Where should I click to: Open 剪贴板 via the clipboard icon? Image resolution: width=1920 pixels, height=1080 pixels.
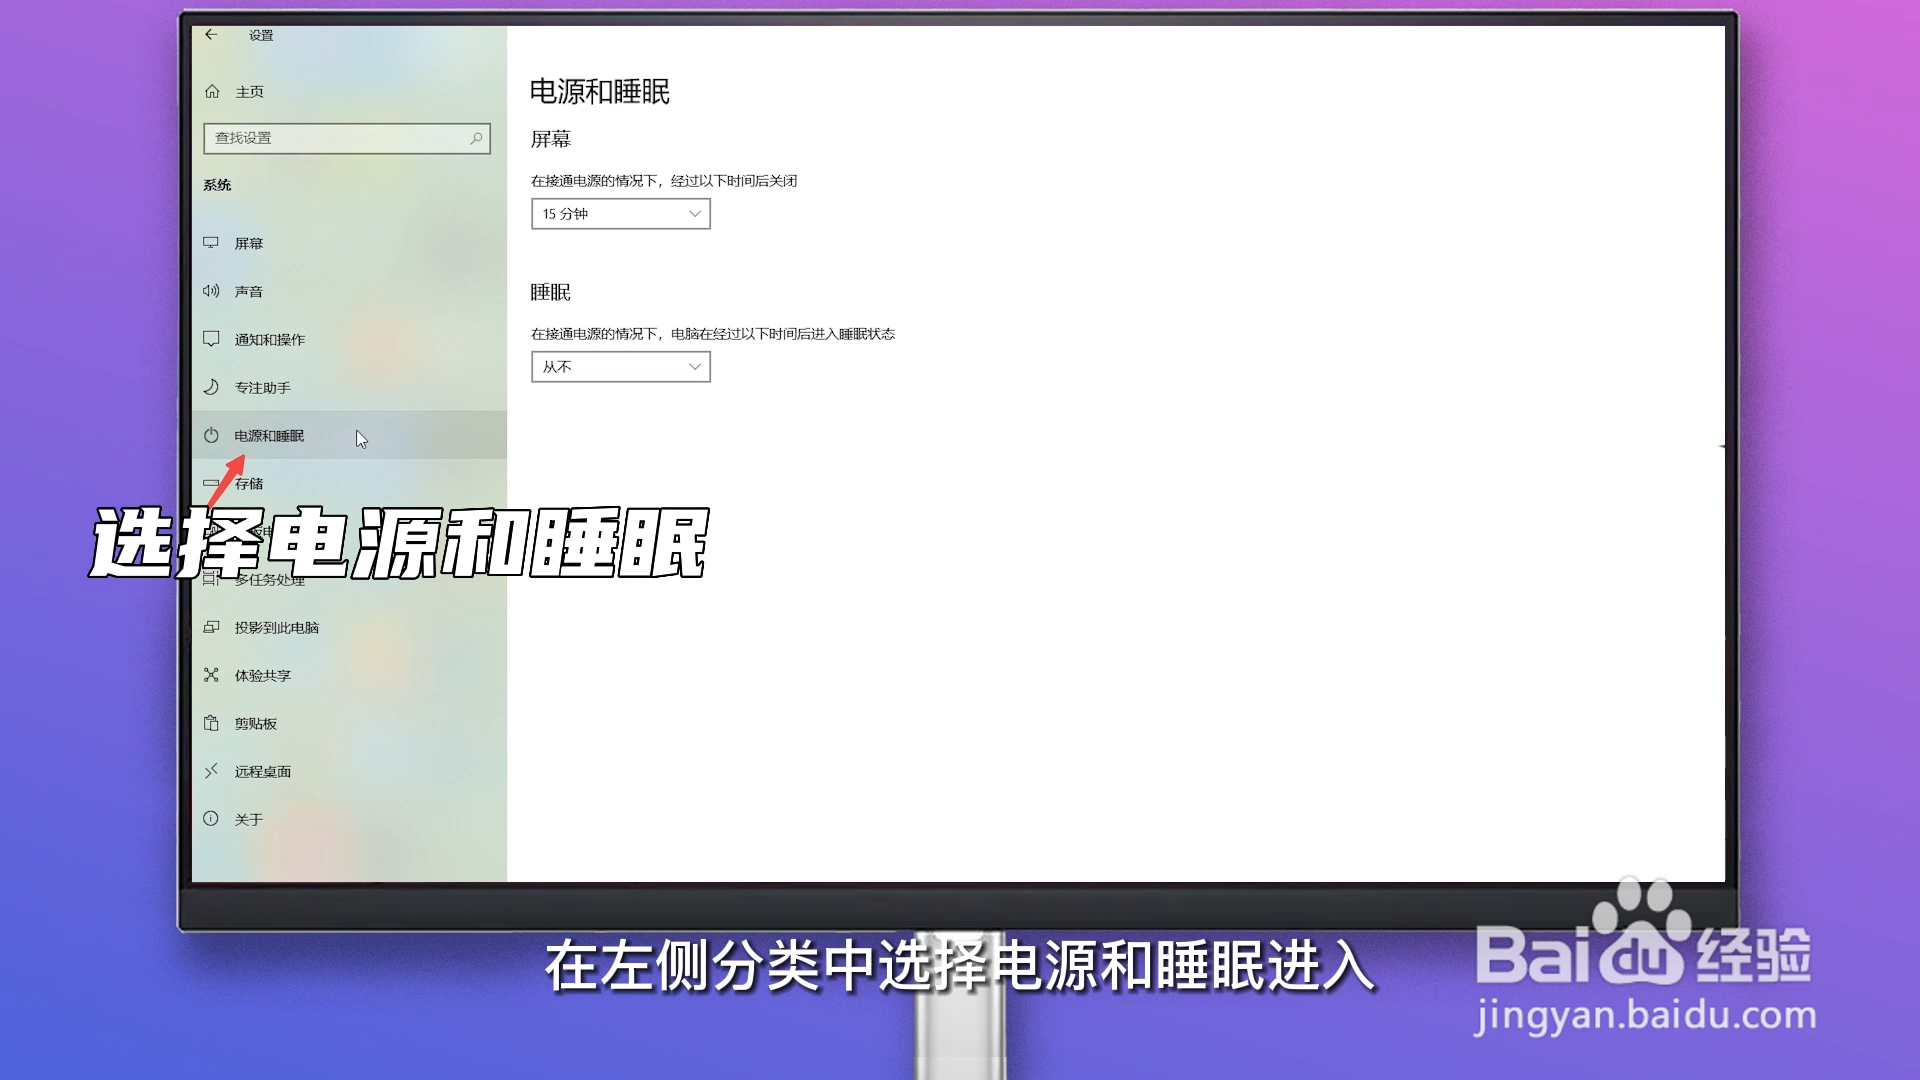211,723
